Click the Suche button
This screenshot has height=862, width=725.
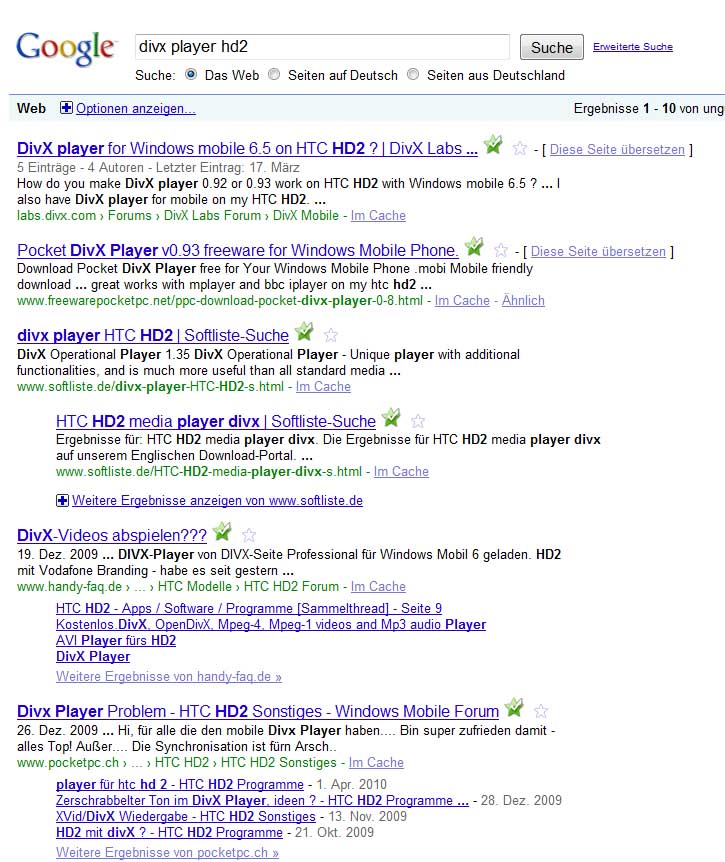pyautogui.click(x=552, y=47)
